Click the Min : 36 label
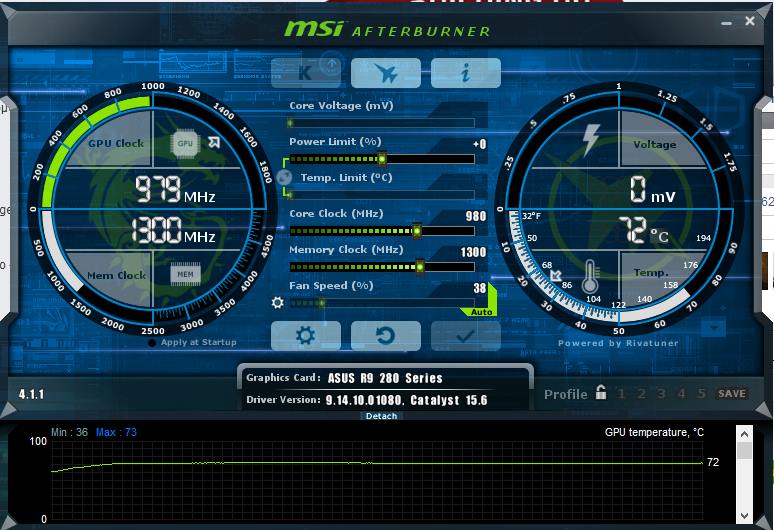Screen dimensions: 774x530 (x=70, y=432)
